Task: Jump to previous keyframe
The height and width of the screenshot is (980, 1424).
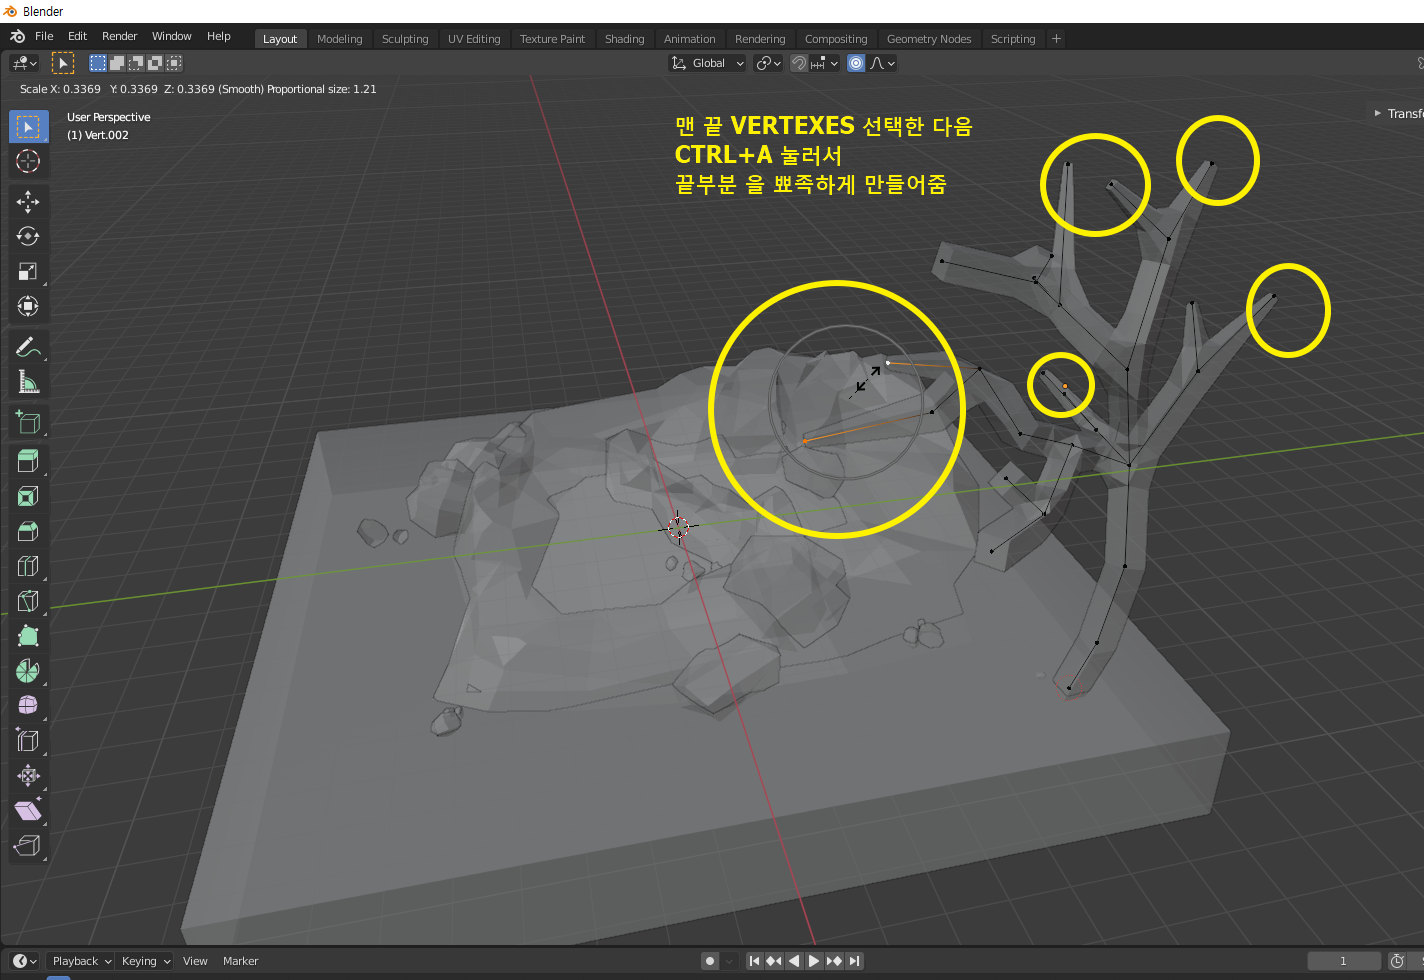Action: [x=774, y=961]
